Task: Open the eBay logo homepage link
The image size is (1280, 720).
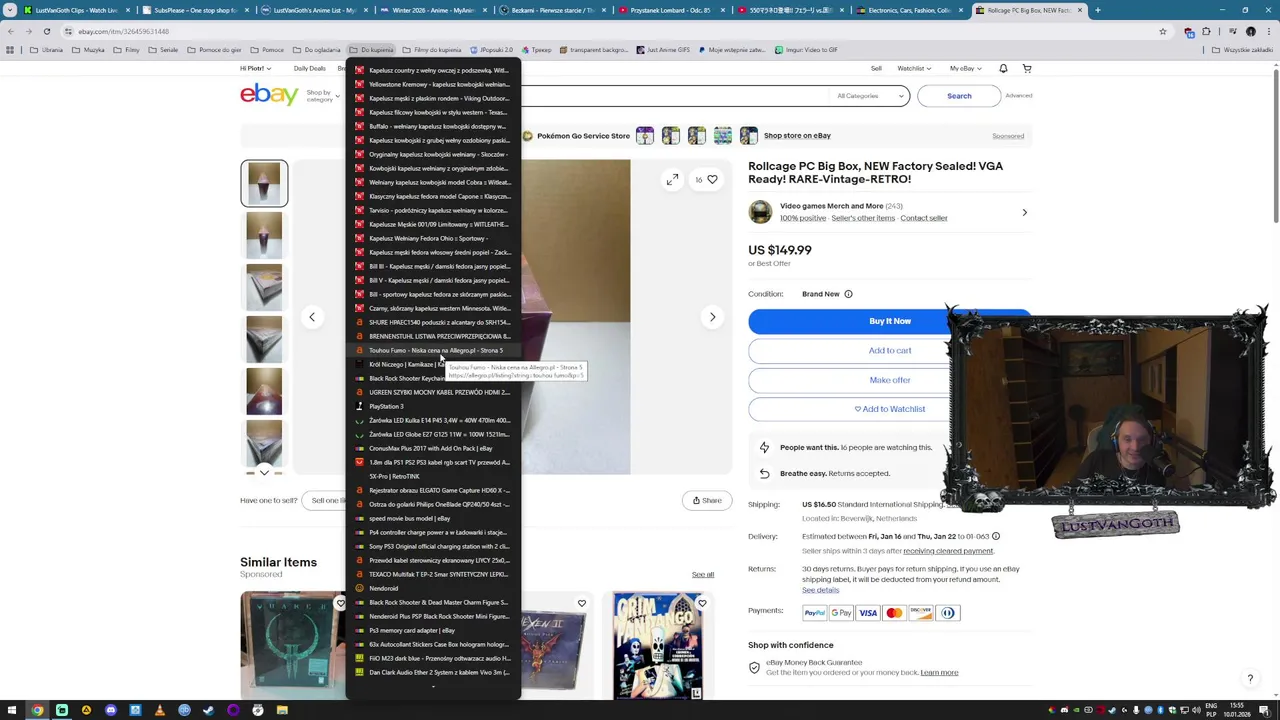Action: pos(269,95)
